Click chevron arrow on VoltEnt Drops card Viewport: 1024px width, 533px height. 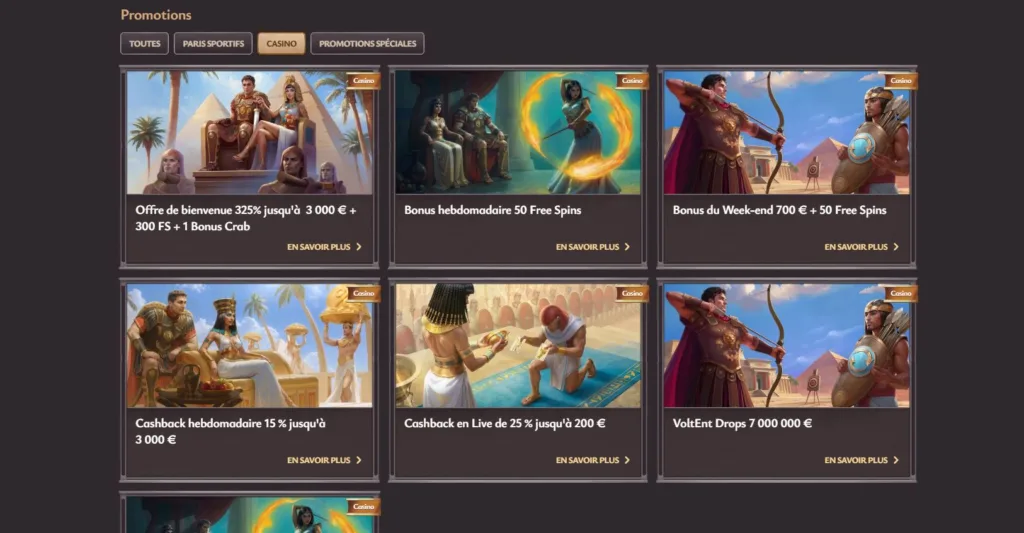pyautogui.click(x=895, y=460)
